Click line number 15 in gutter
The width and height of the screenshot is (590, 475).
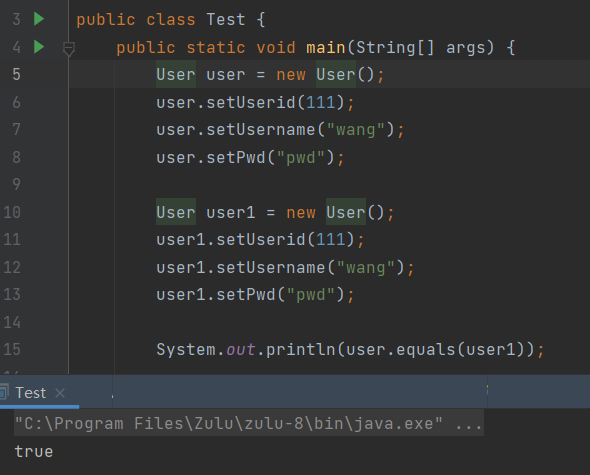click(12, 349)
